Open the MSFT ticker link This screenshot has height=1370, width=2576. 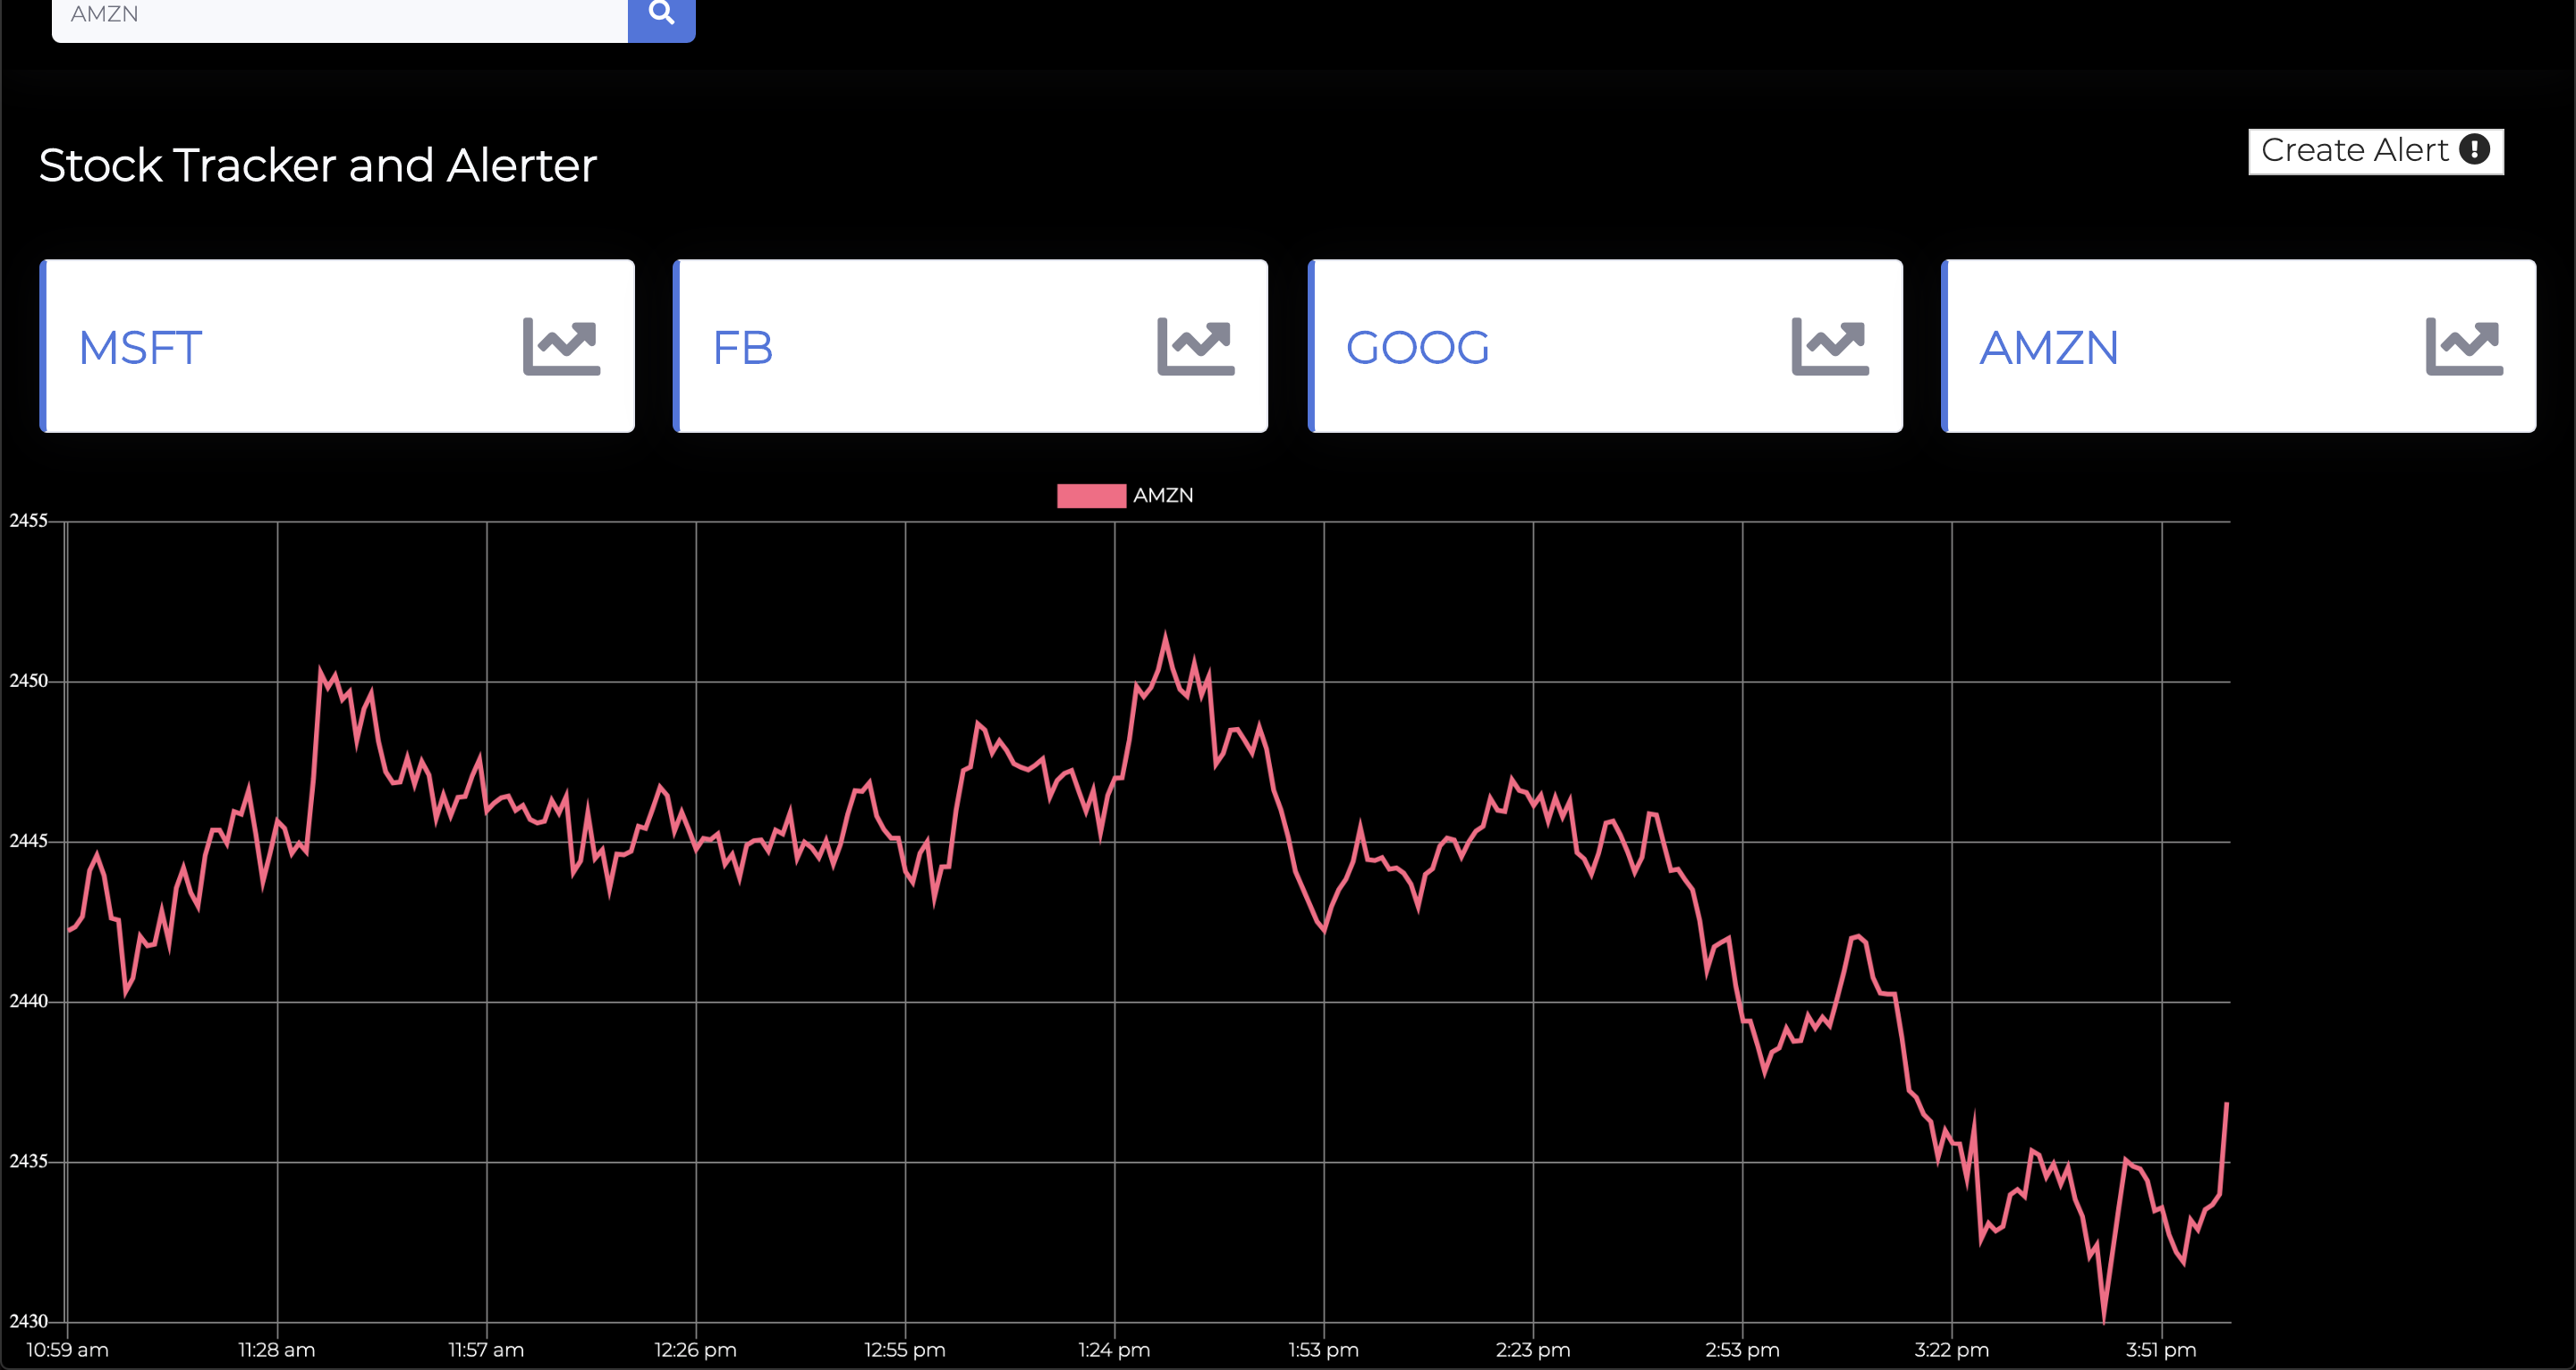point(140,348)
